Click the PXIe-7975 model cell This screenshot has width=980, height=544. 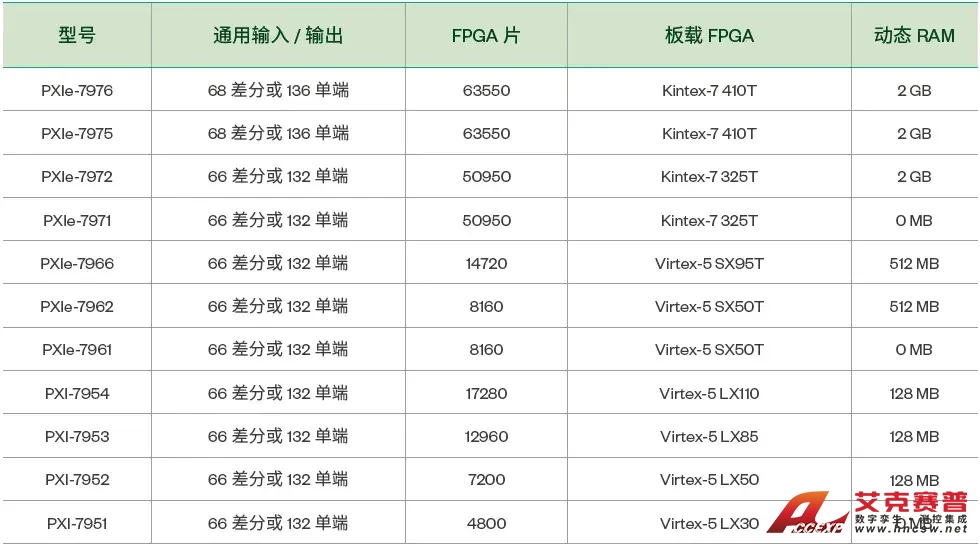point(77,134)
